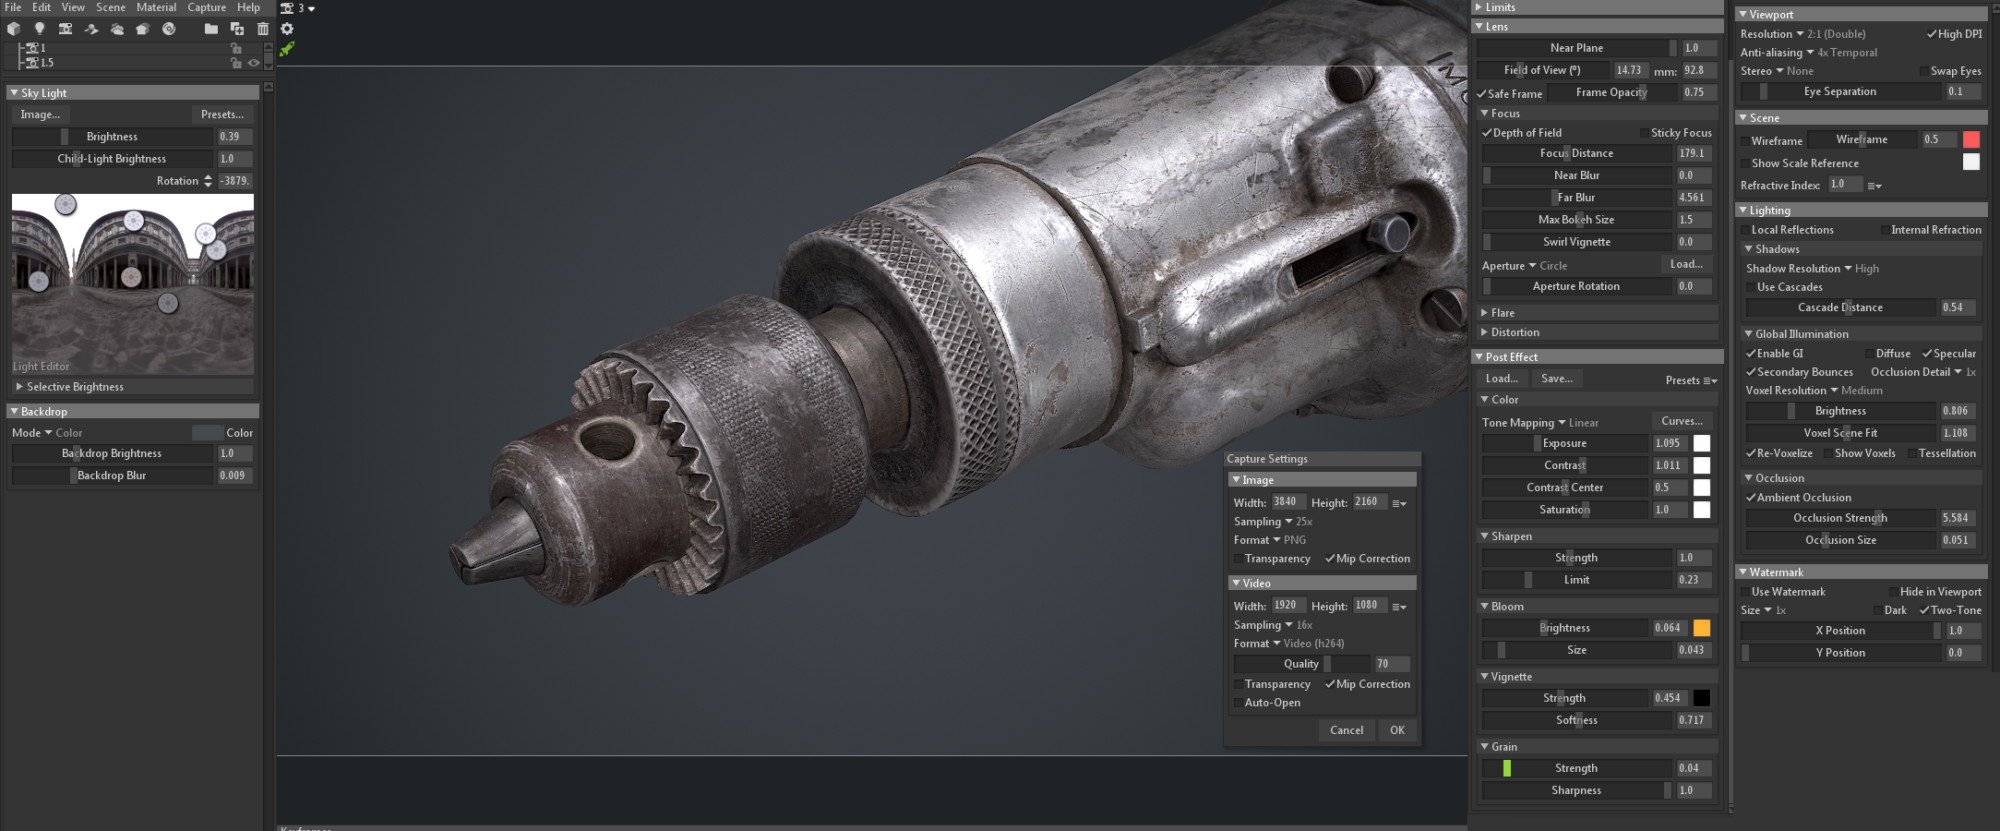Viewport: 2000px width, 831px height.
Task: Load an aperture shape with Load...
Action: (x=1686, y=264)
